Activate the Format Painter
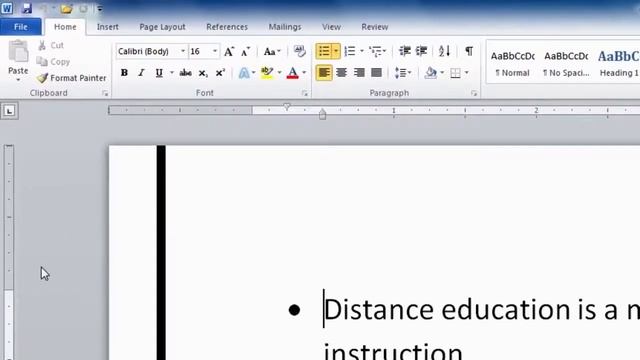This screenshot has height=360, width=640. (x=71, y=78)
